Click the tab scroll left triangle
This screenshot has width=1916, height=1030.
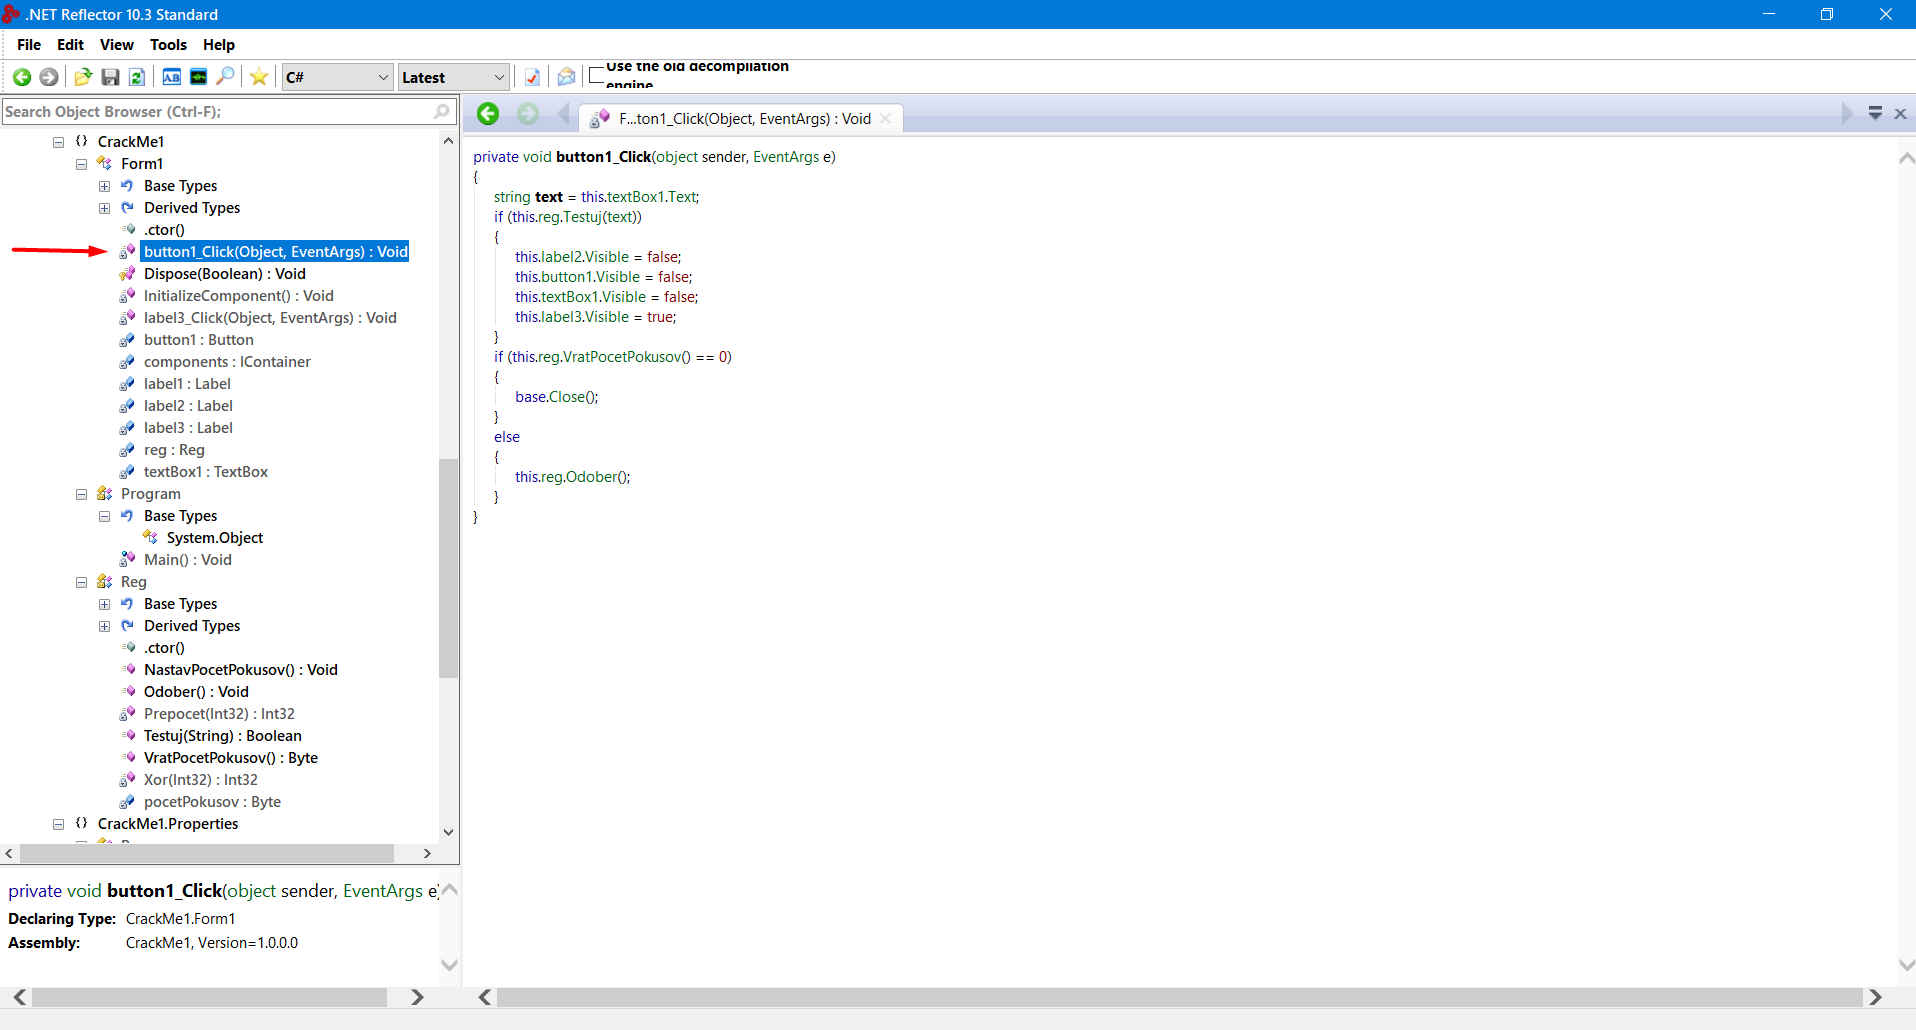coord(564,114)
